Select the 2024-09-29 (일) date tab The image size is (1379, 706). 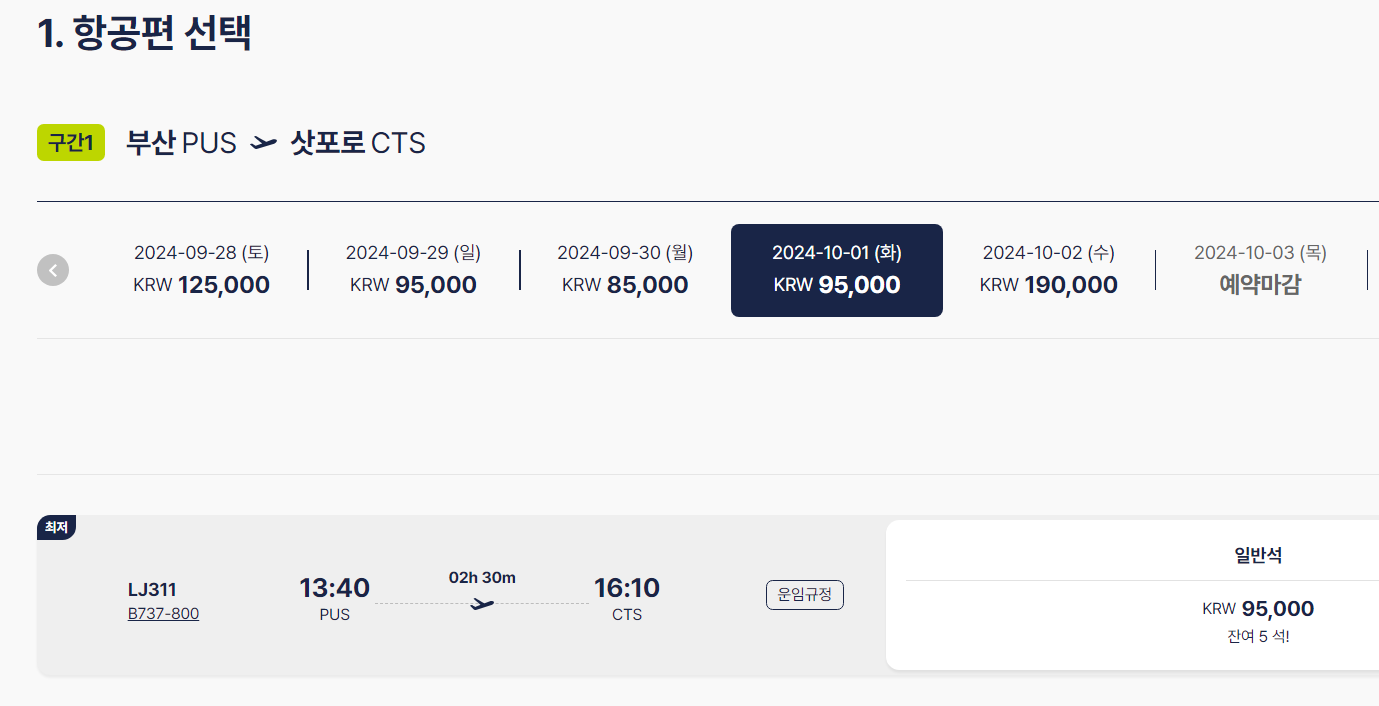[x=413, y=270]
